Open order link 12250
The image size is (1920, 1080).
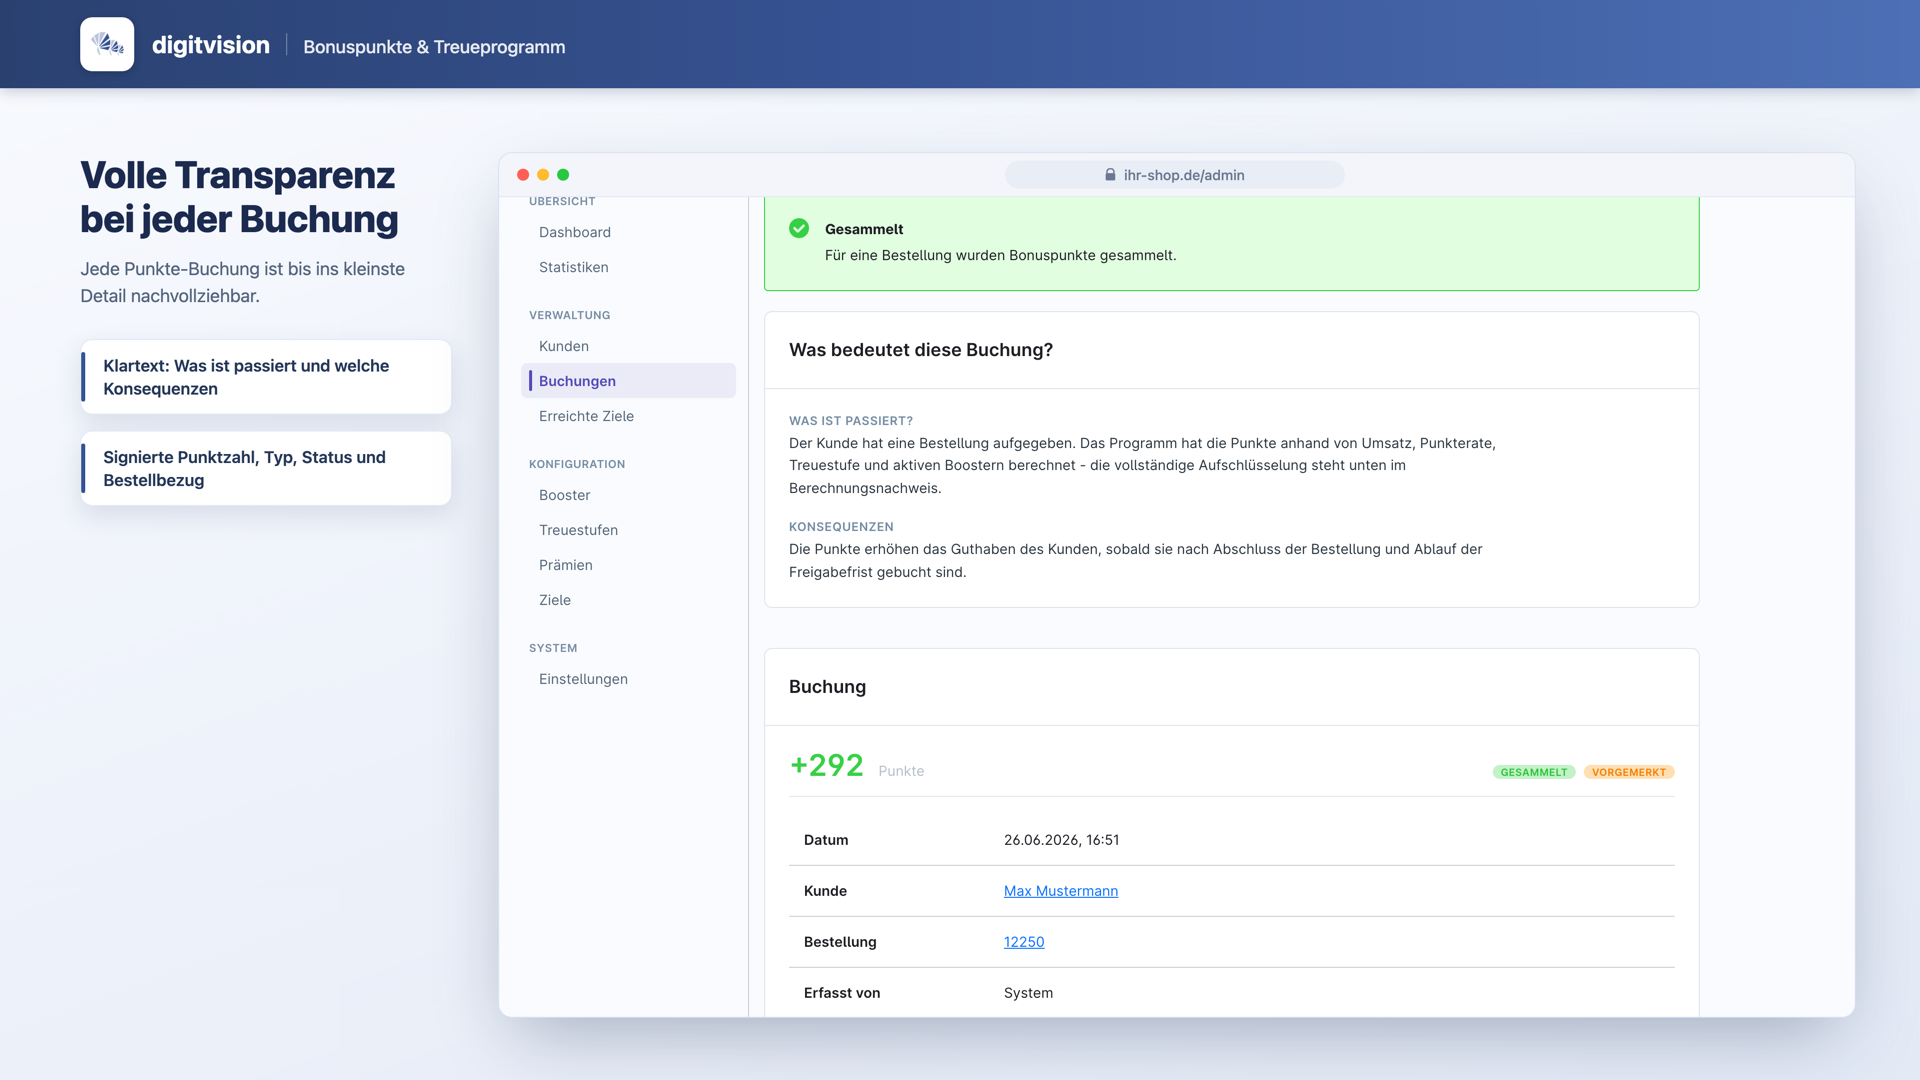pos(1024,942)
